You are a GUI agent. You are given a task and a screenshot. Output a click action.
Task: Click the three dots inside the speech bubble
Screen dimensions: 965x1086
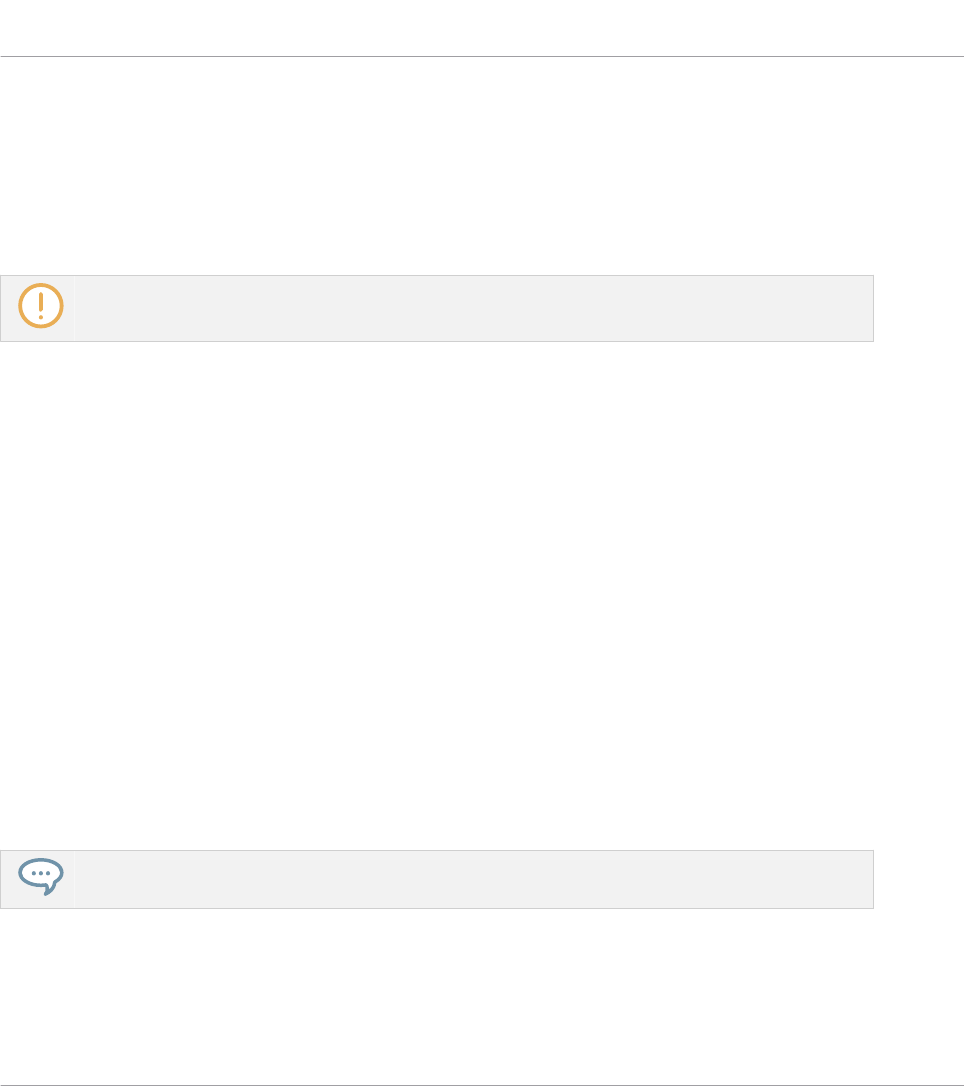pos(41,873)
